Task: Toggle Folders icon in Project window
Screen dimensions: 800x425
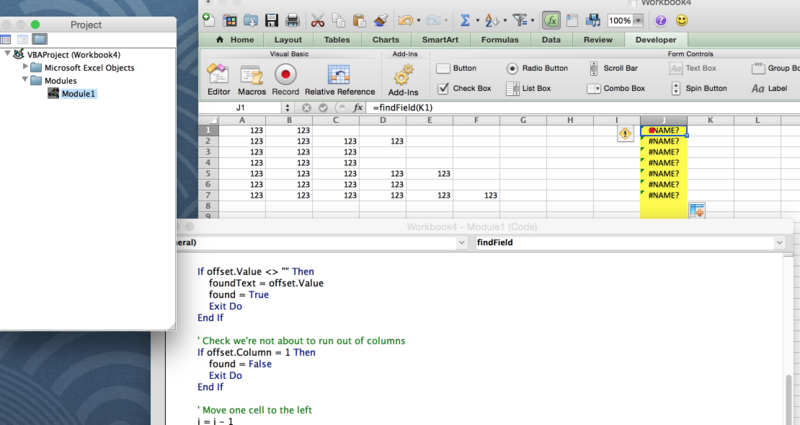Action: [x=39, y=39]
